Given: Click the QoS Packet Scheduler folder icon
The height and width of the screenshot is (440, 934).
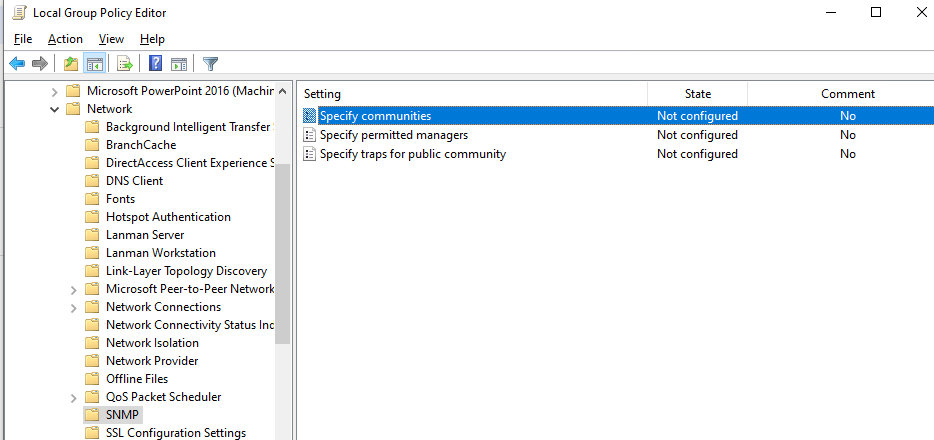Looking at the screenshot, I should (92, 396).
